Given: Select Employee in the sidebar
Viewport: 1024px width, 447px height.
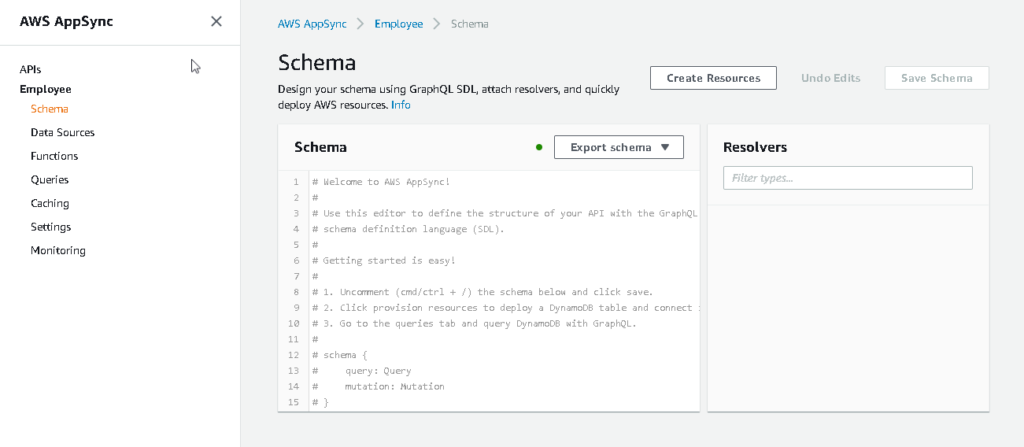Looking at the screenshot, I should coord(46,89).
